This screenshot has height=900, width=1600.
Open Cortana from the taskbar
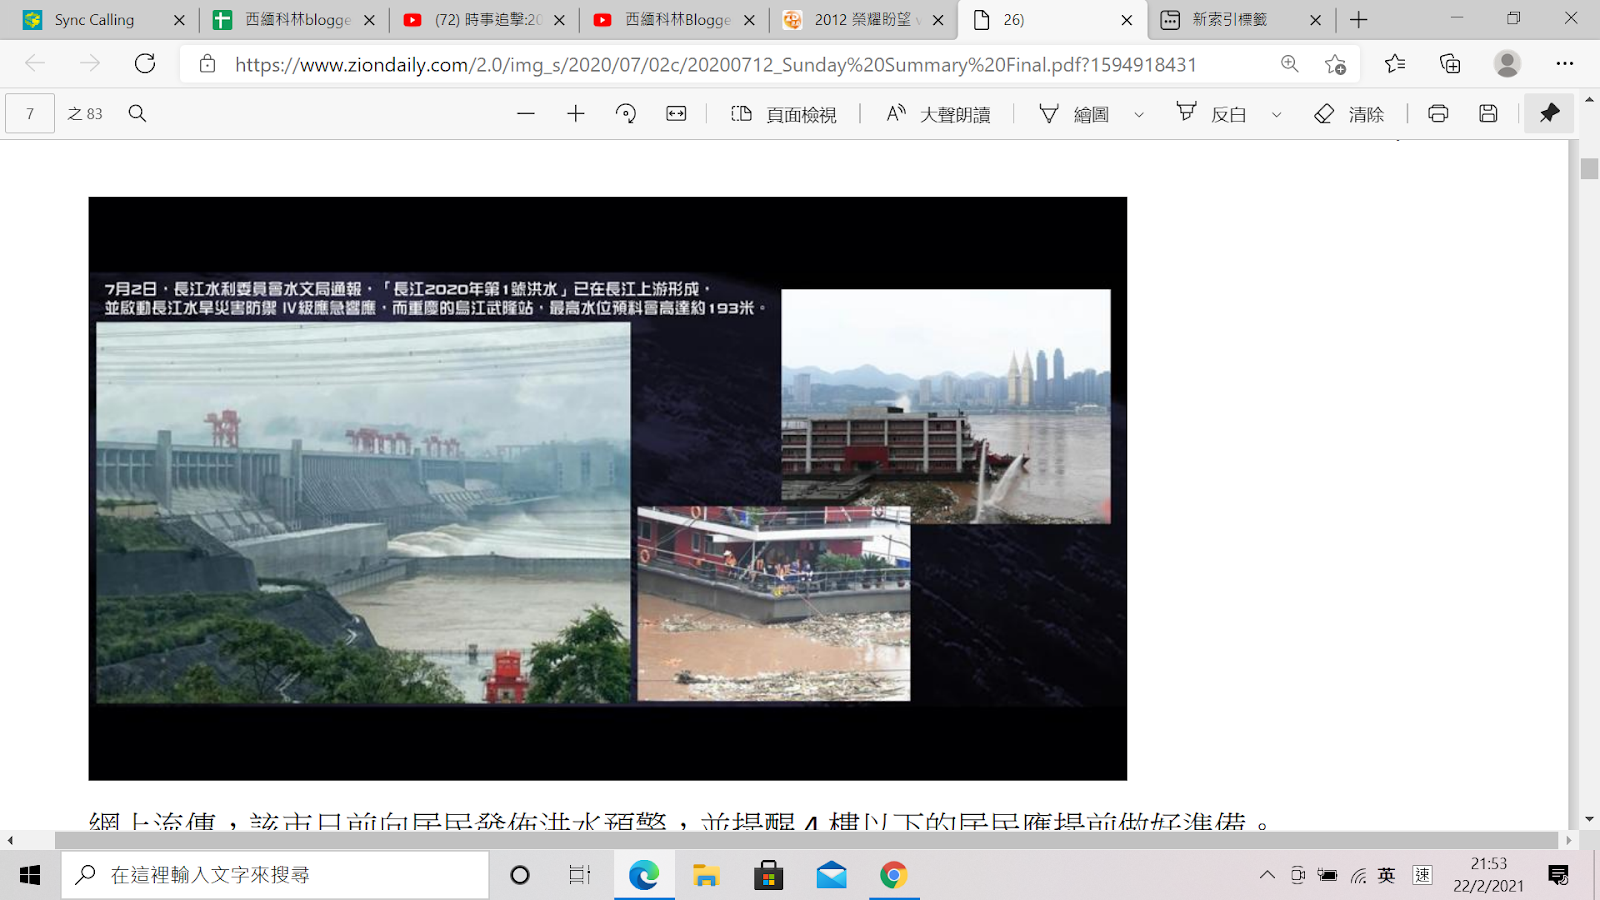(x=520, y=876)
